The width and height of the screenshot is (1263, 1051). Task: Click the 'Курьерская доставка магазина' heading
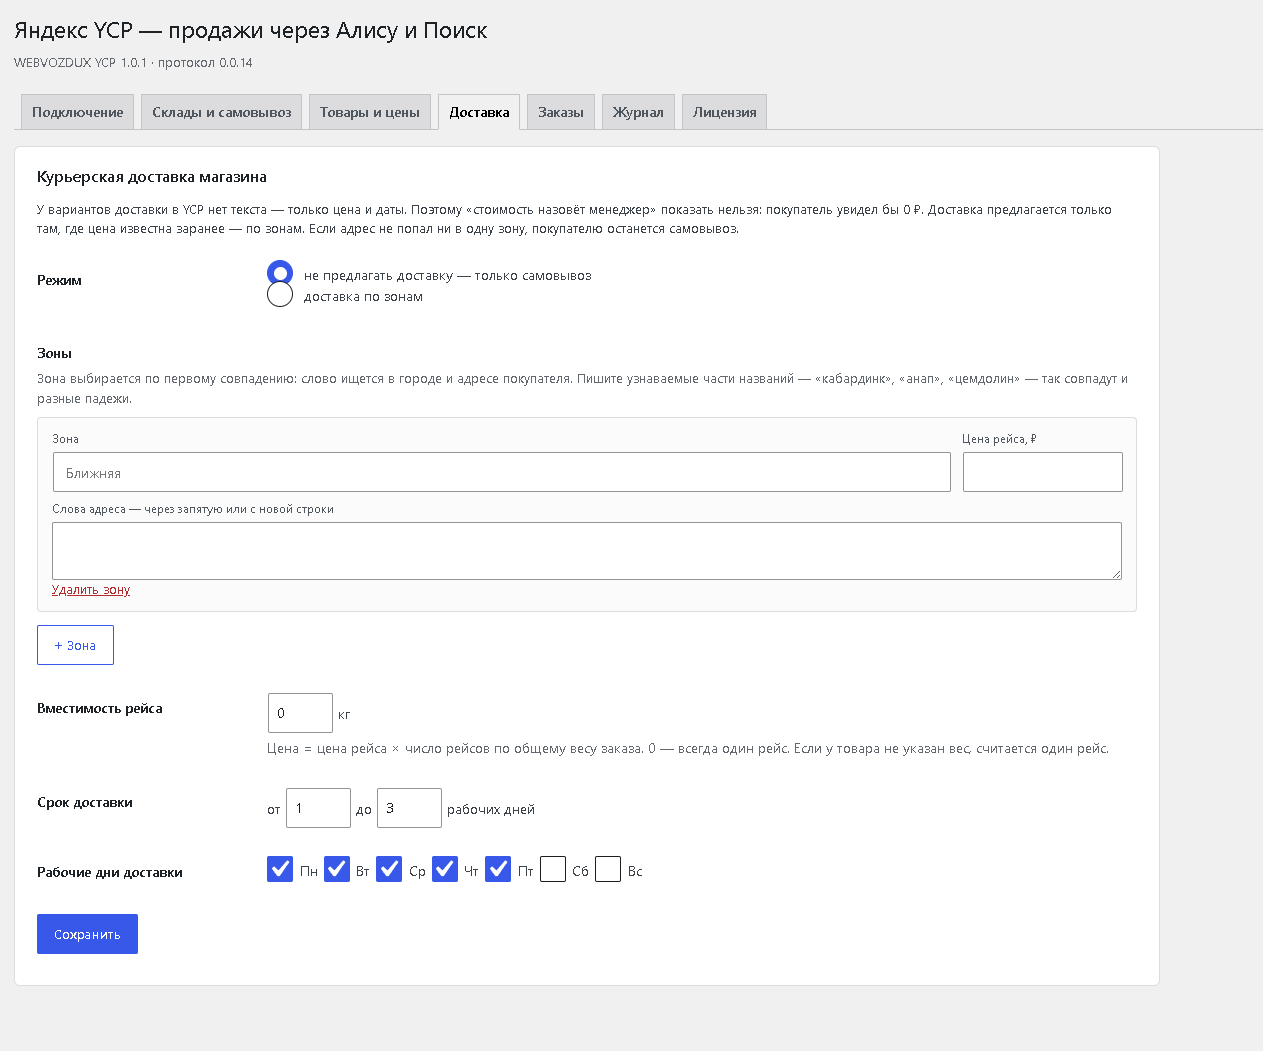[x=152, y=177]
